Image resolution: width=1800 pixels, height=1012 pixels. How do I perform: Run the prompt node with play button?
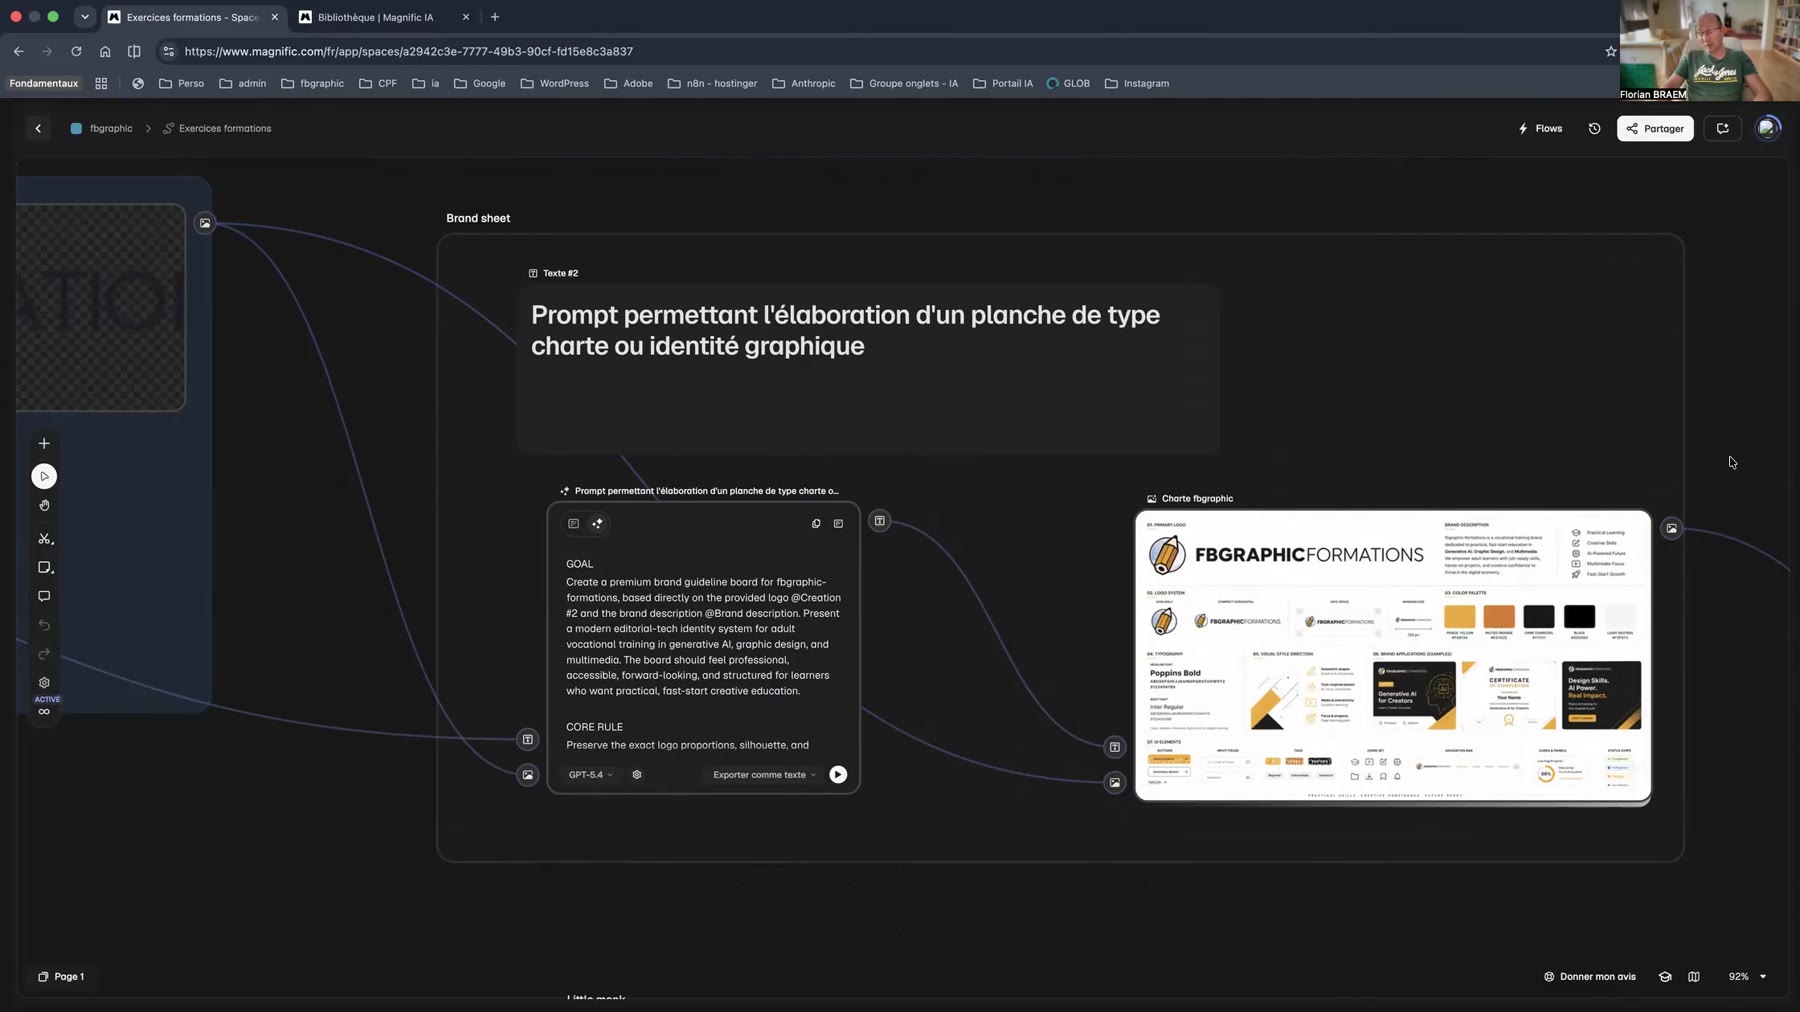pyautogui.click(x=838, y=775)
